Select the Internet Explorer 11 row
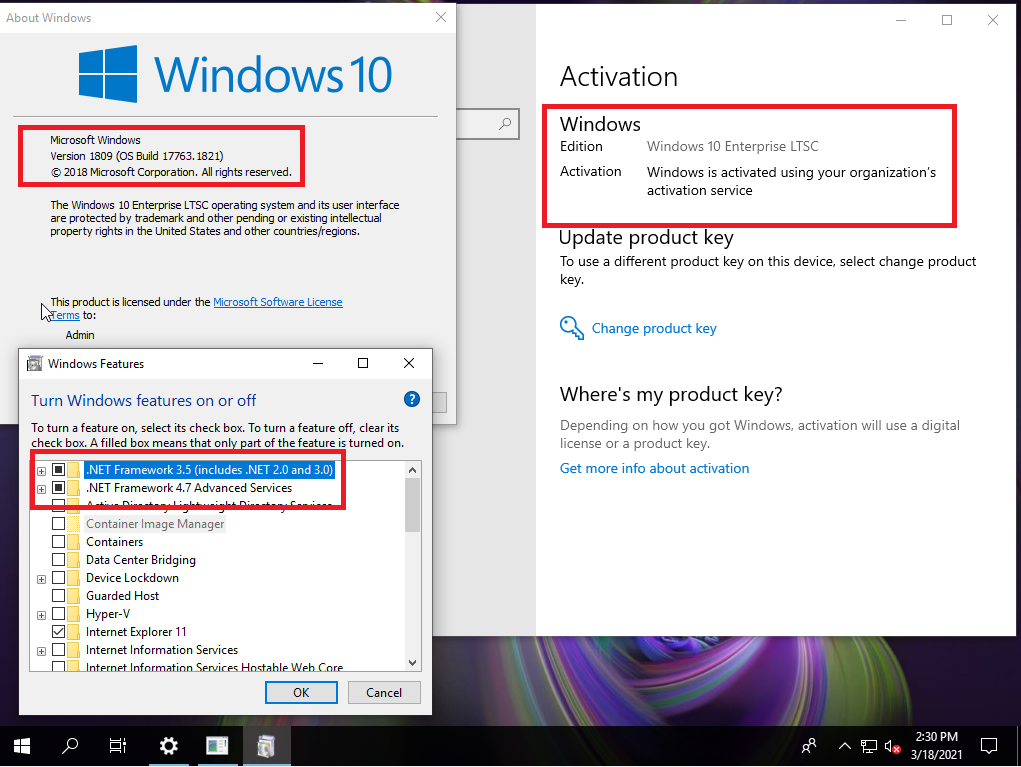Screen dimensions: 1021x767 [136, 632]
